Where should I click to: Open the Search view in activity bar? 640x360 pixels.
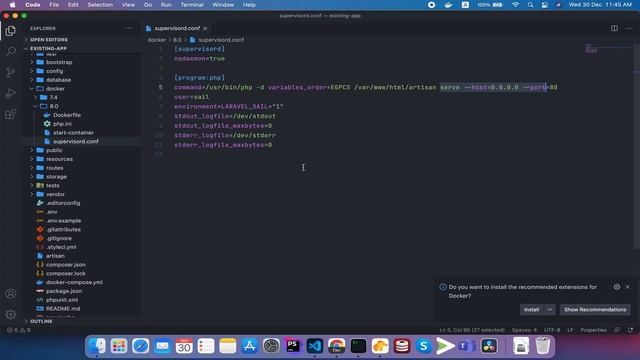point(11,51)
